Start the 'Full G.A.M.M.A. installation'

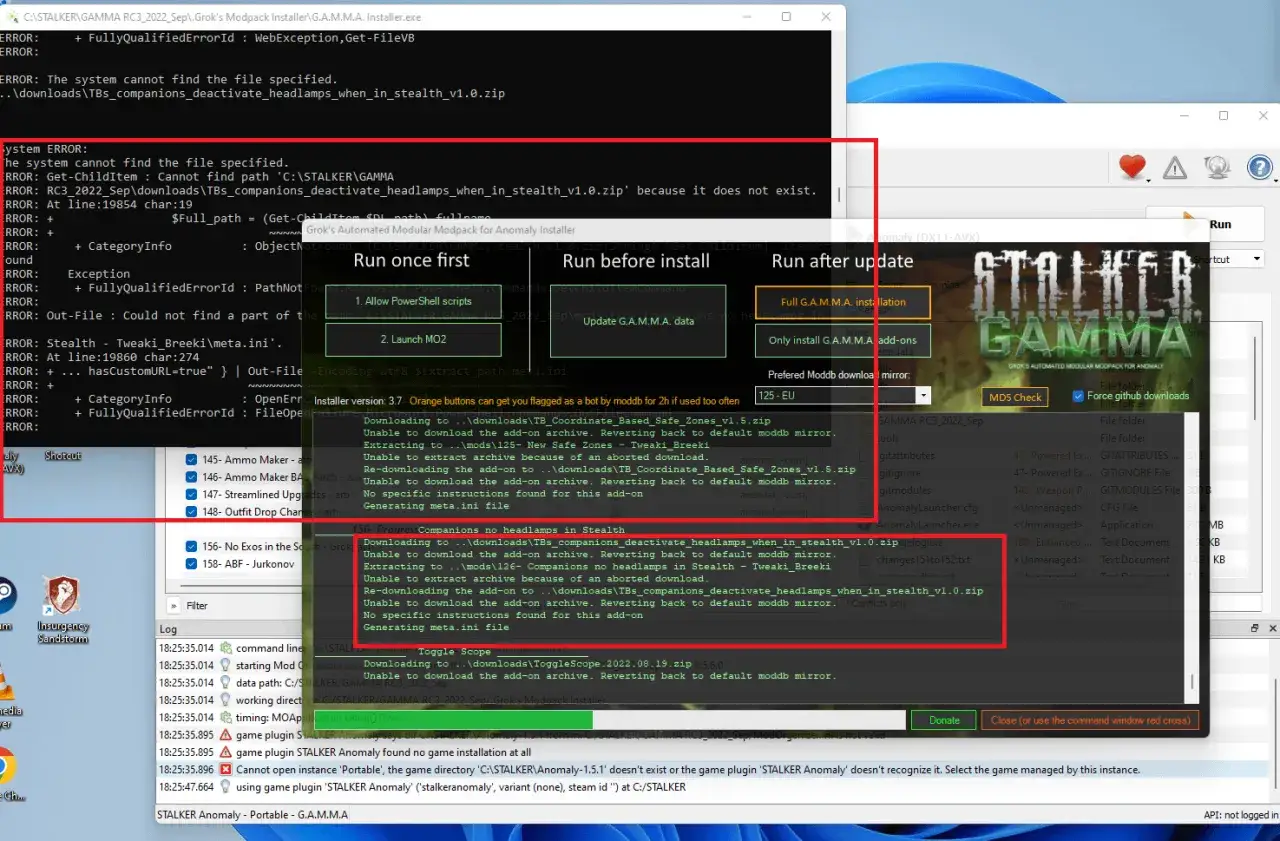(843, 302)
